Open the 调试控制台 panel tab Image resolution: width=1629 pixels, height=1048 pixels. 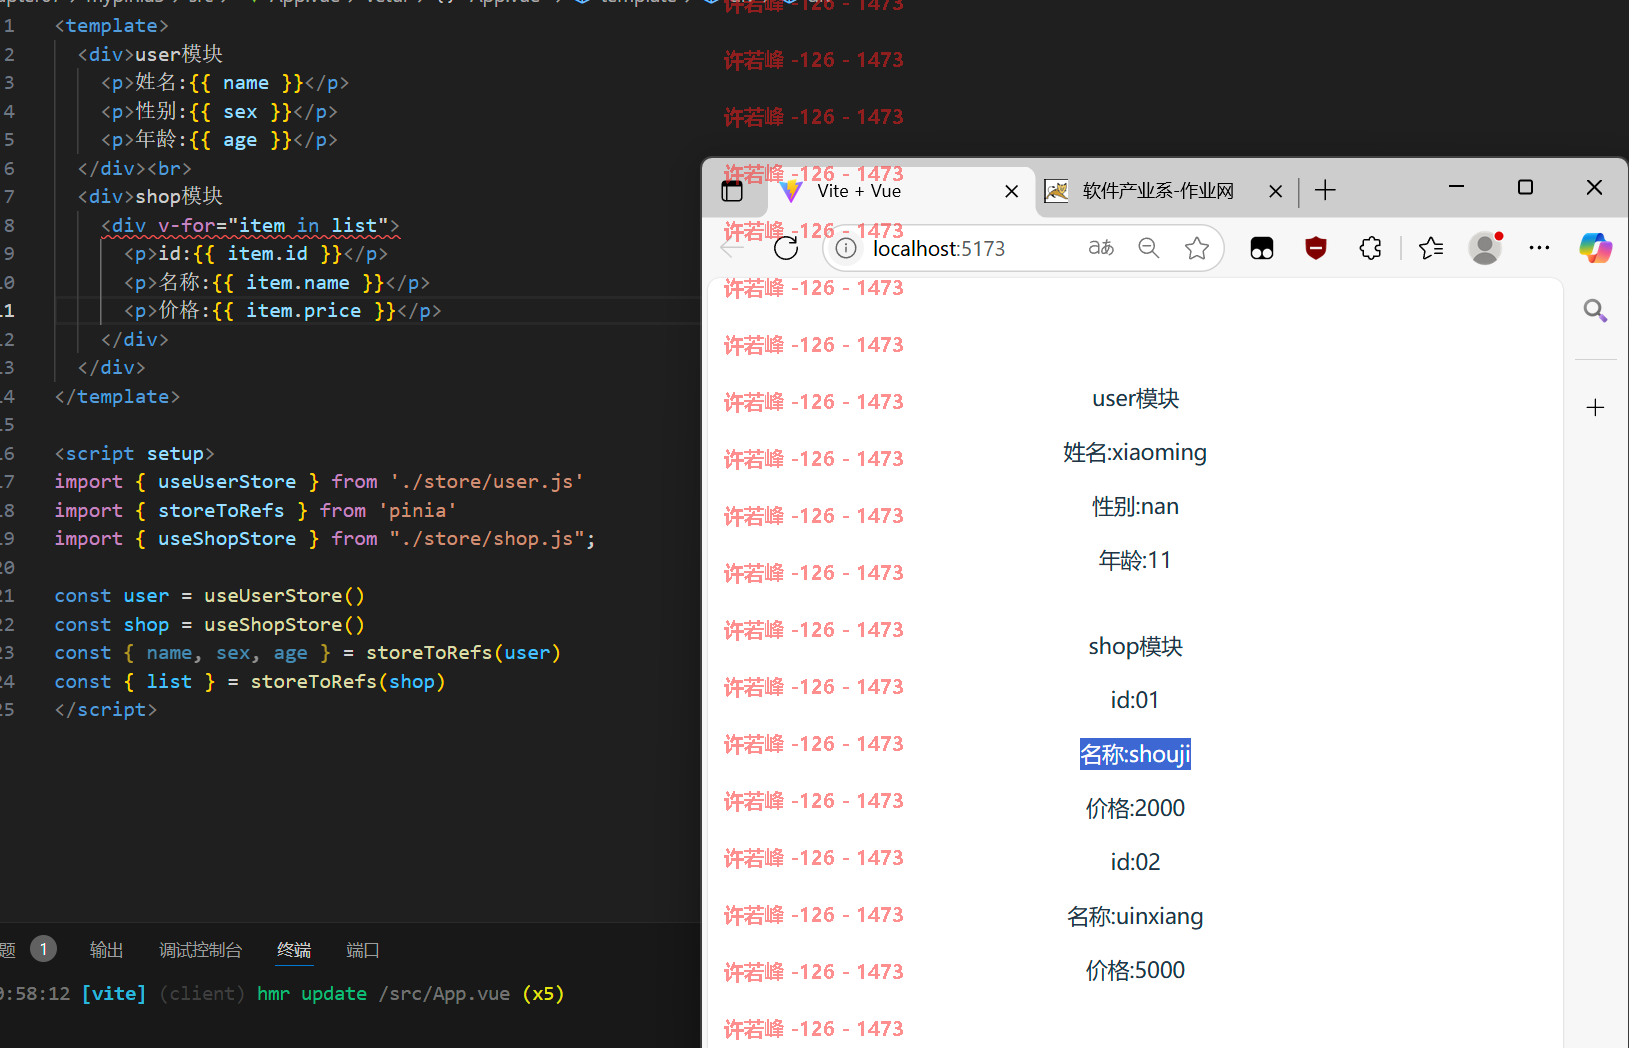[200, 950]
